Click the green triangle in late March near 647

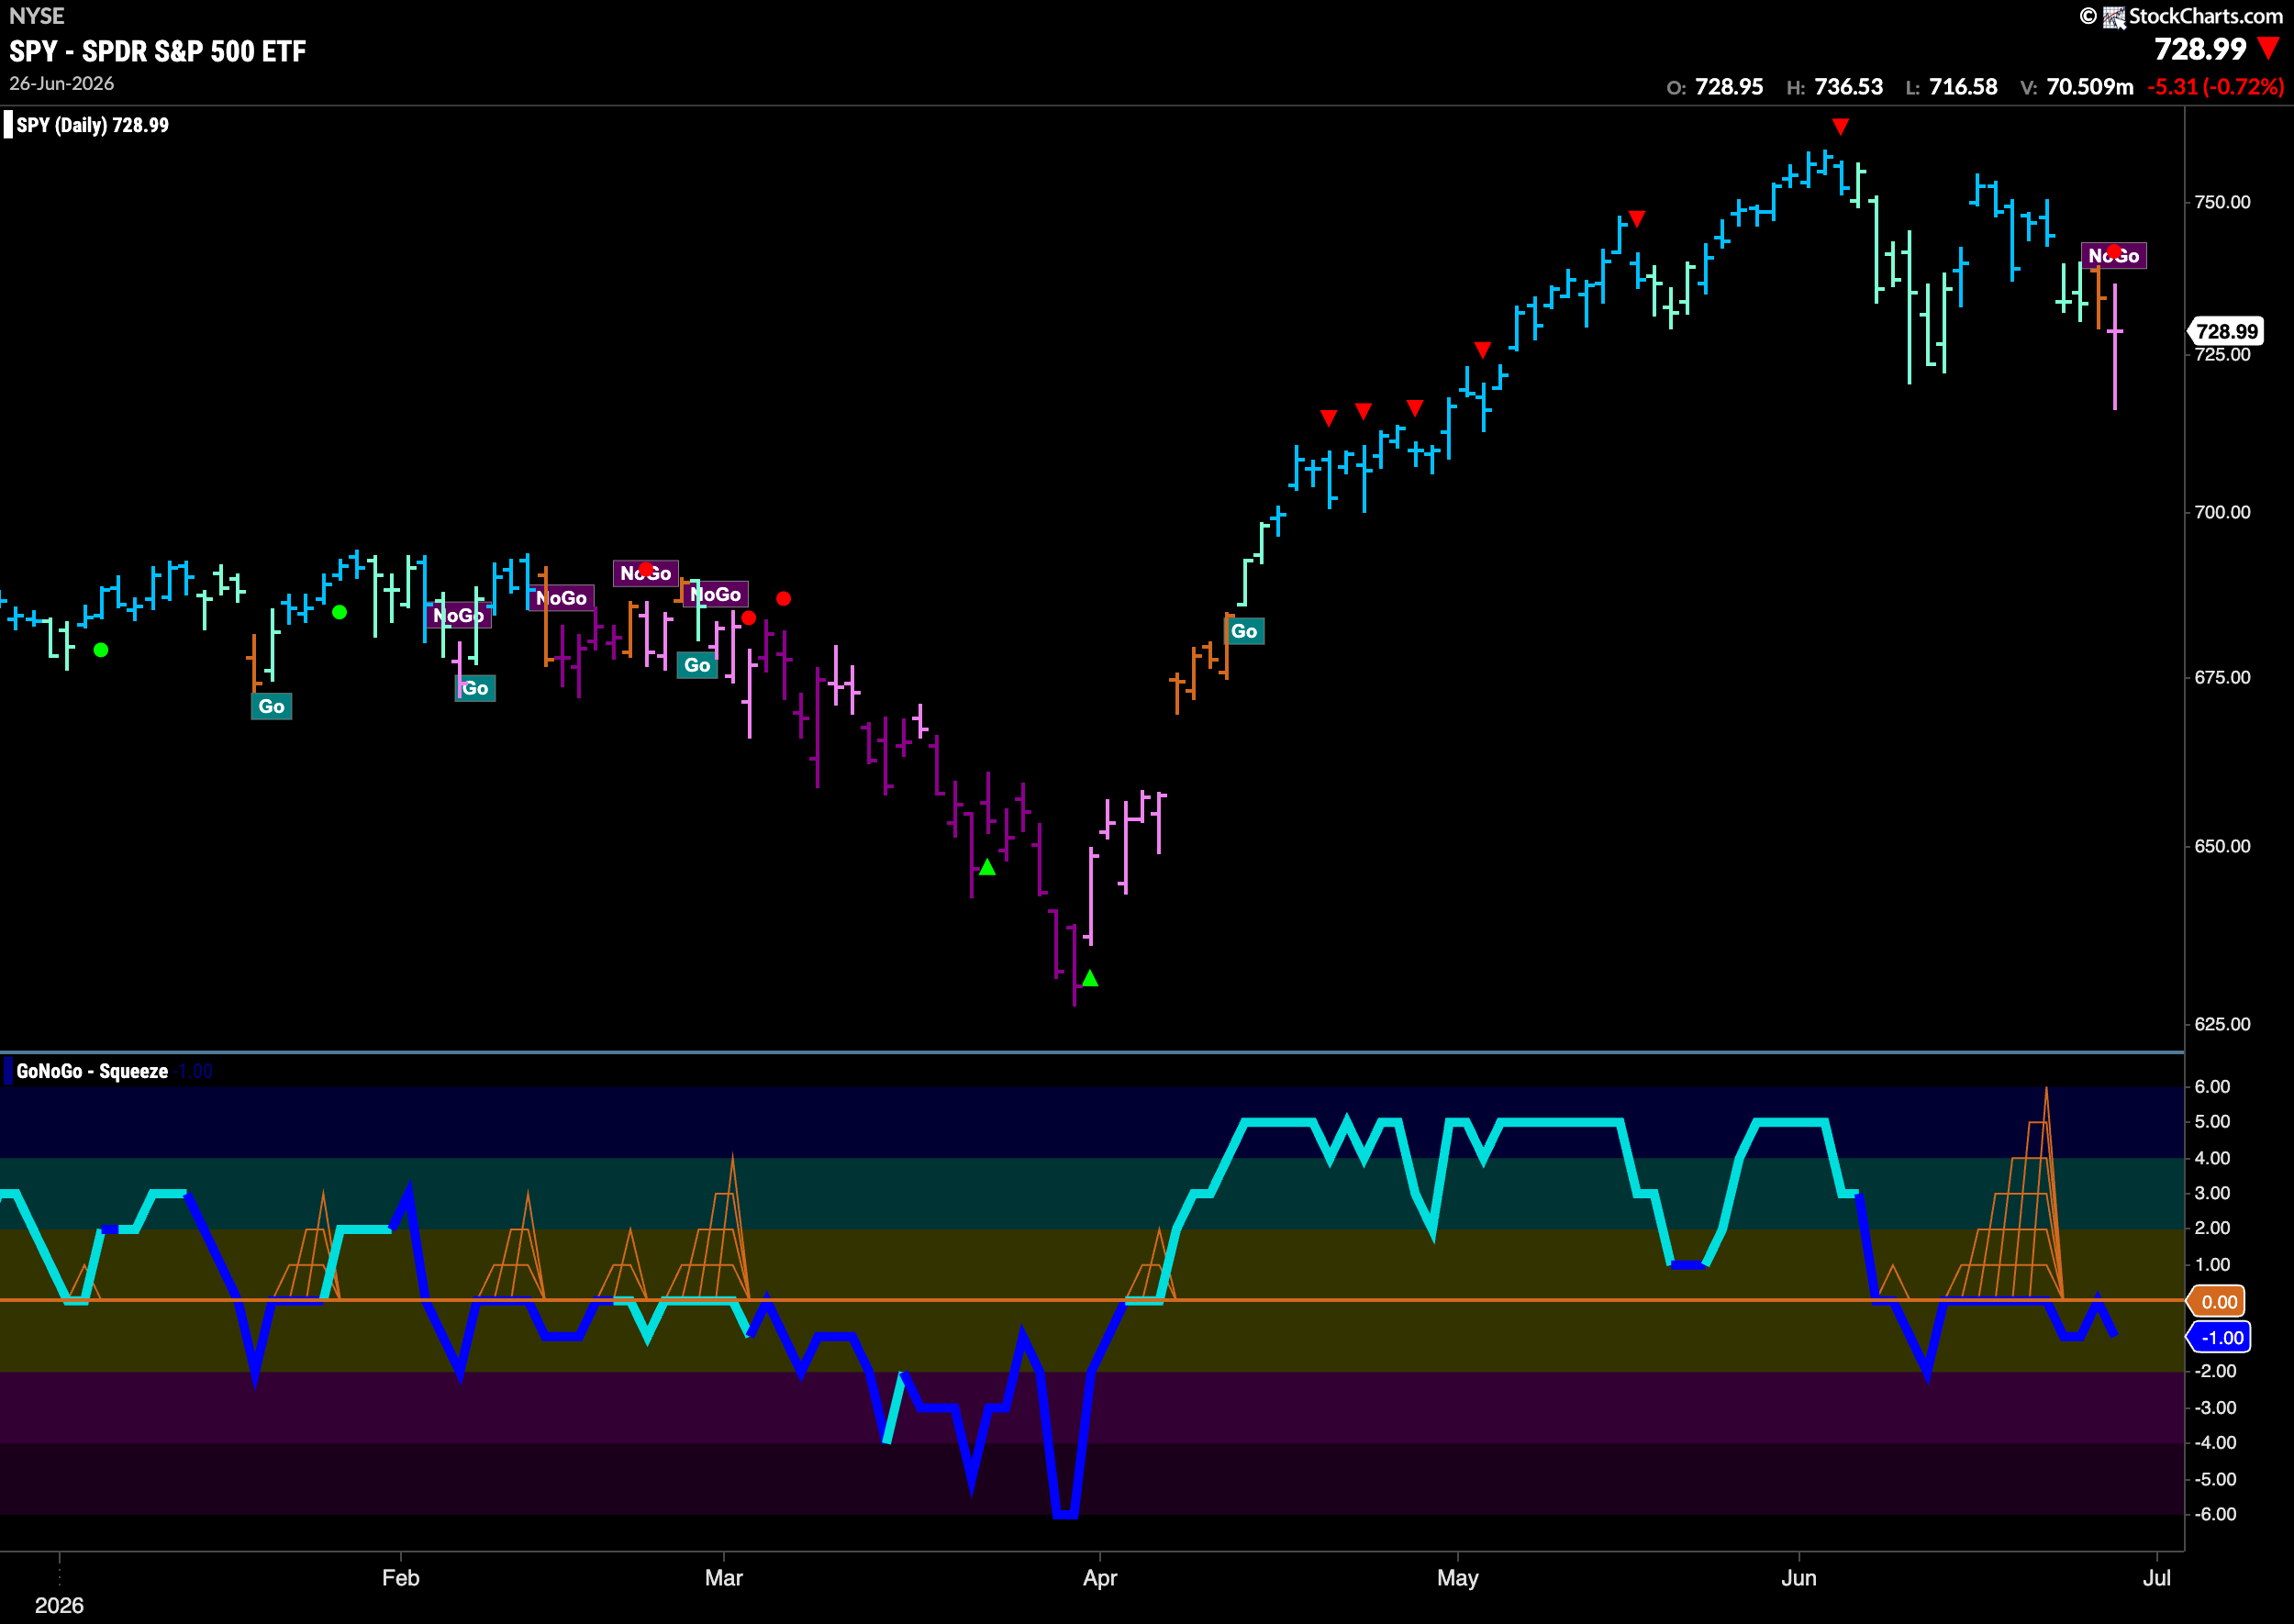click(x=987, y=867)
